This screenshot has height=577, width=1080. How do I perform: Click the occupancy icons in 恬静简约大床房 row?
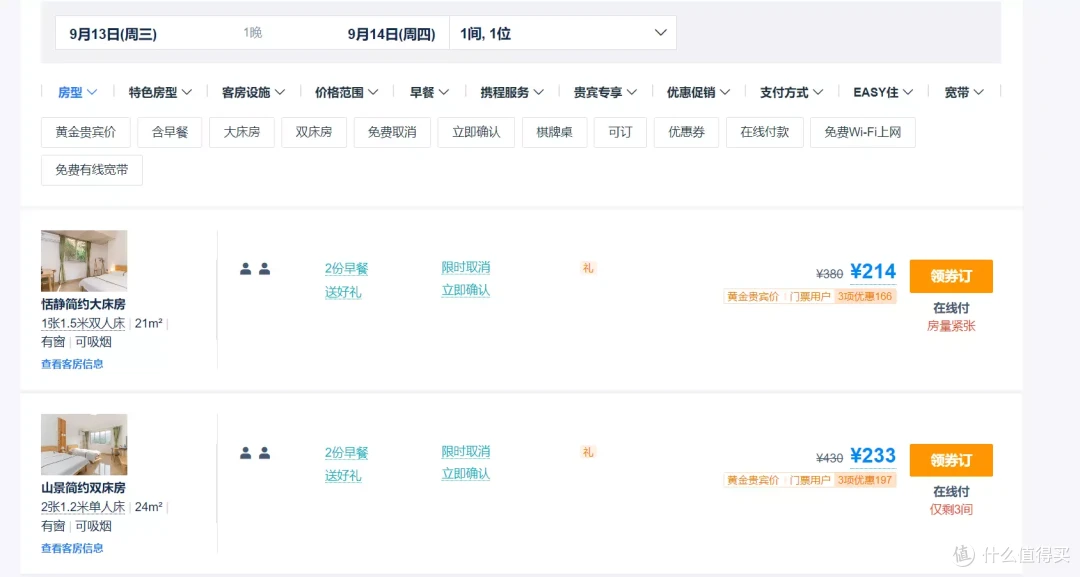255,269
